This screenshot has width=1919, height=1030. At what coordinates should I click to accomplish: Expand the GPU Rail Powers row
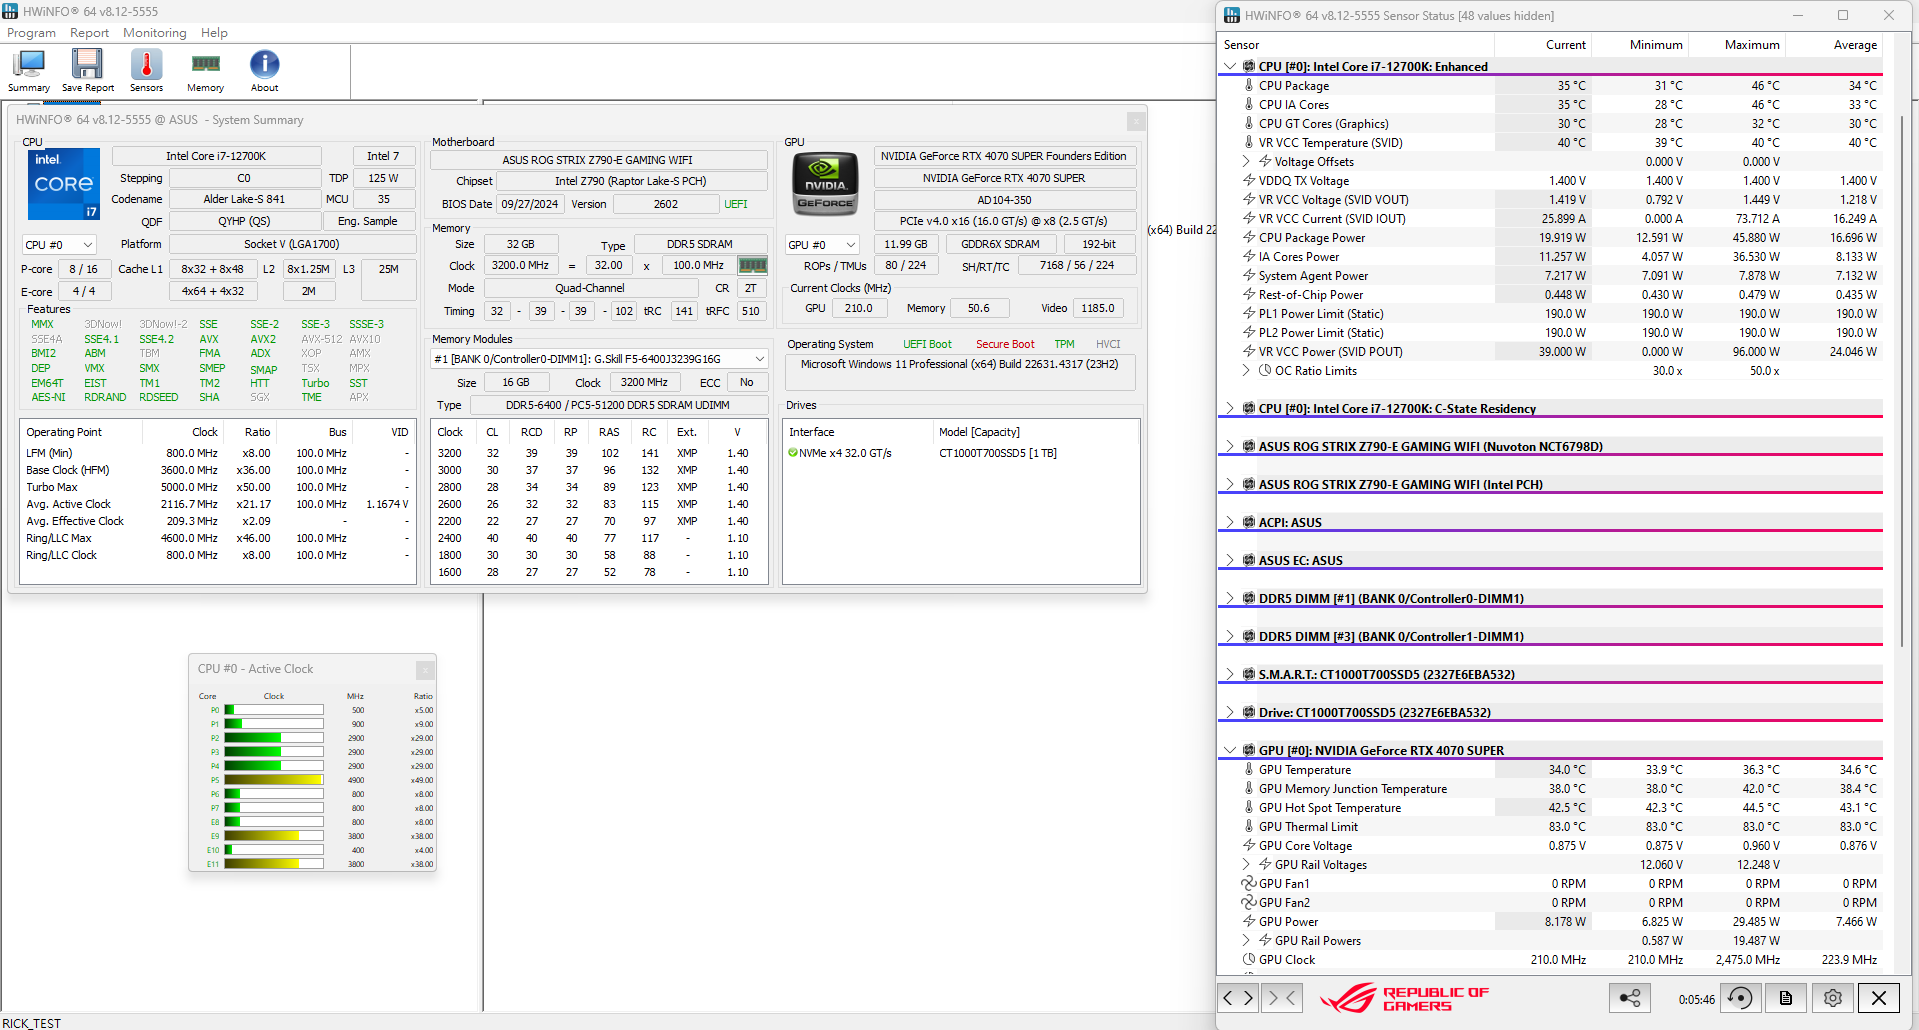[x=1246, y=941]
